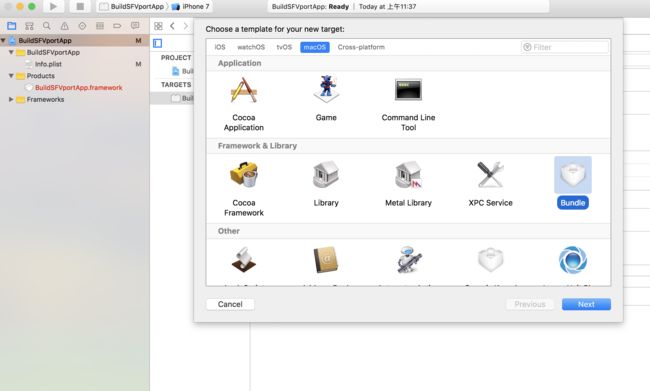The height and width of the screenshot is (391, 650).
Task: Expand the Frameworks group
Action: 11,100
